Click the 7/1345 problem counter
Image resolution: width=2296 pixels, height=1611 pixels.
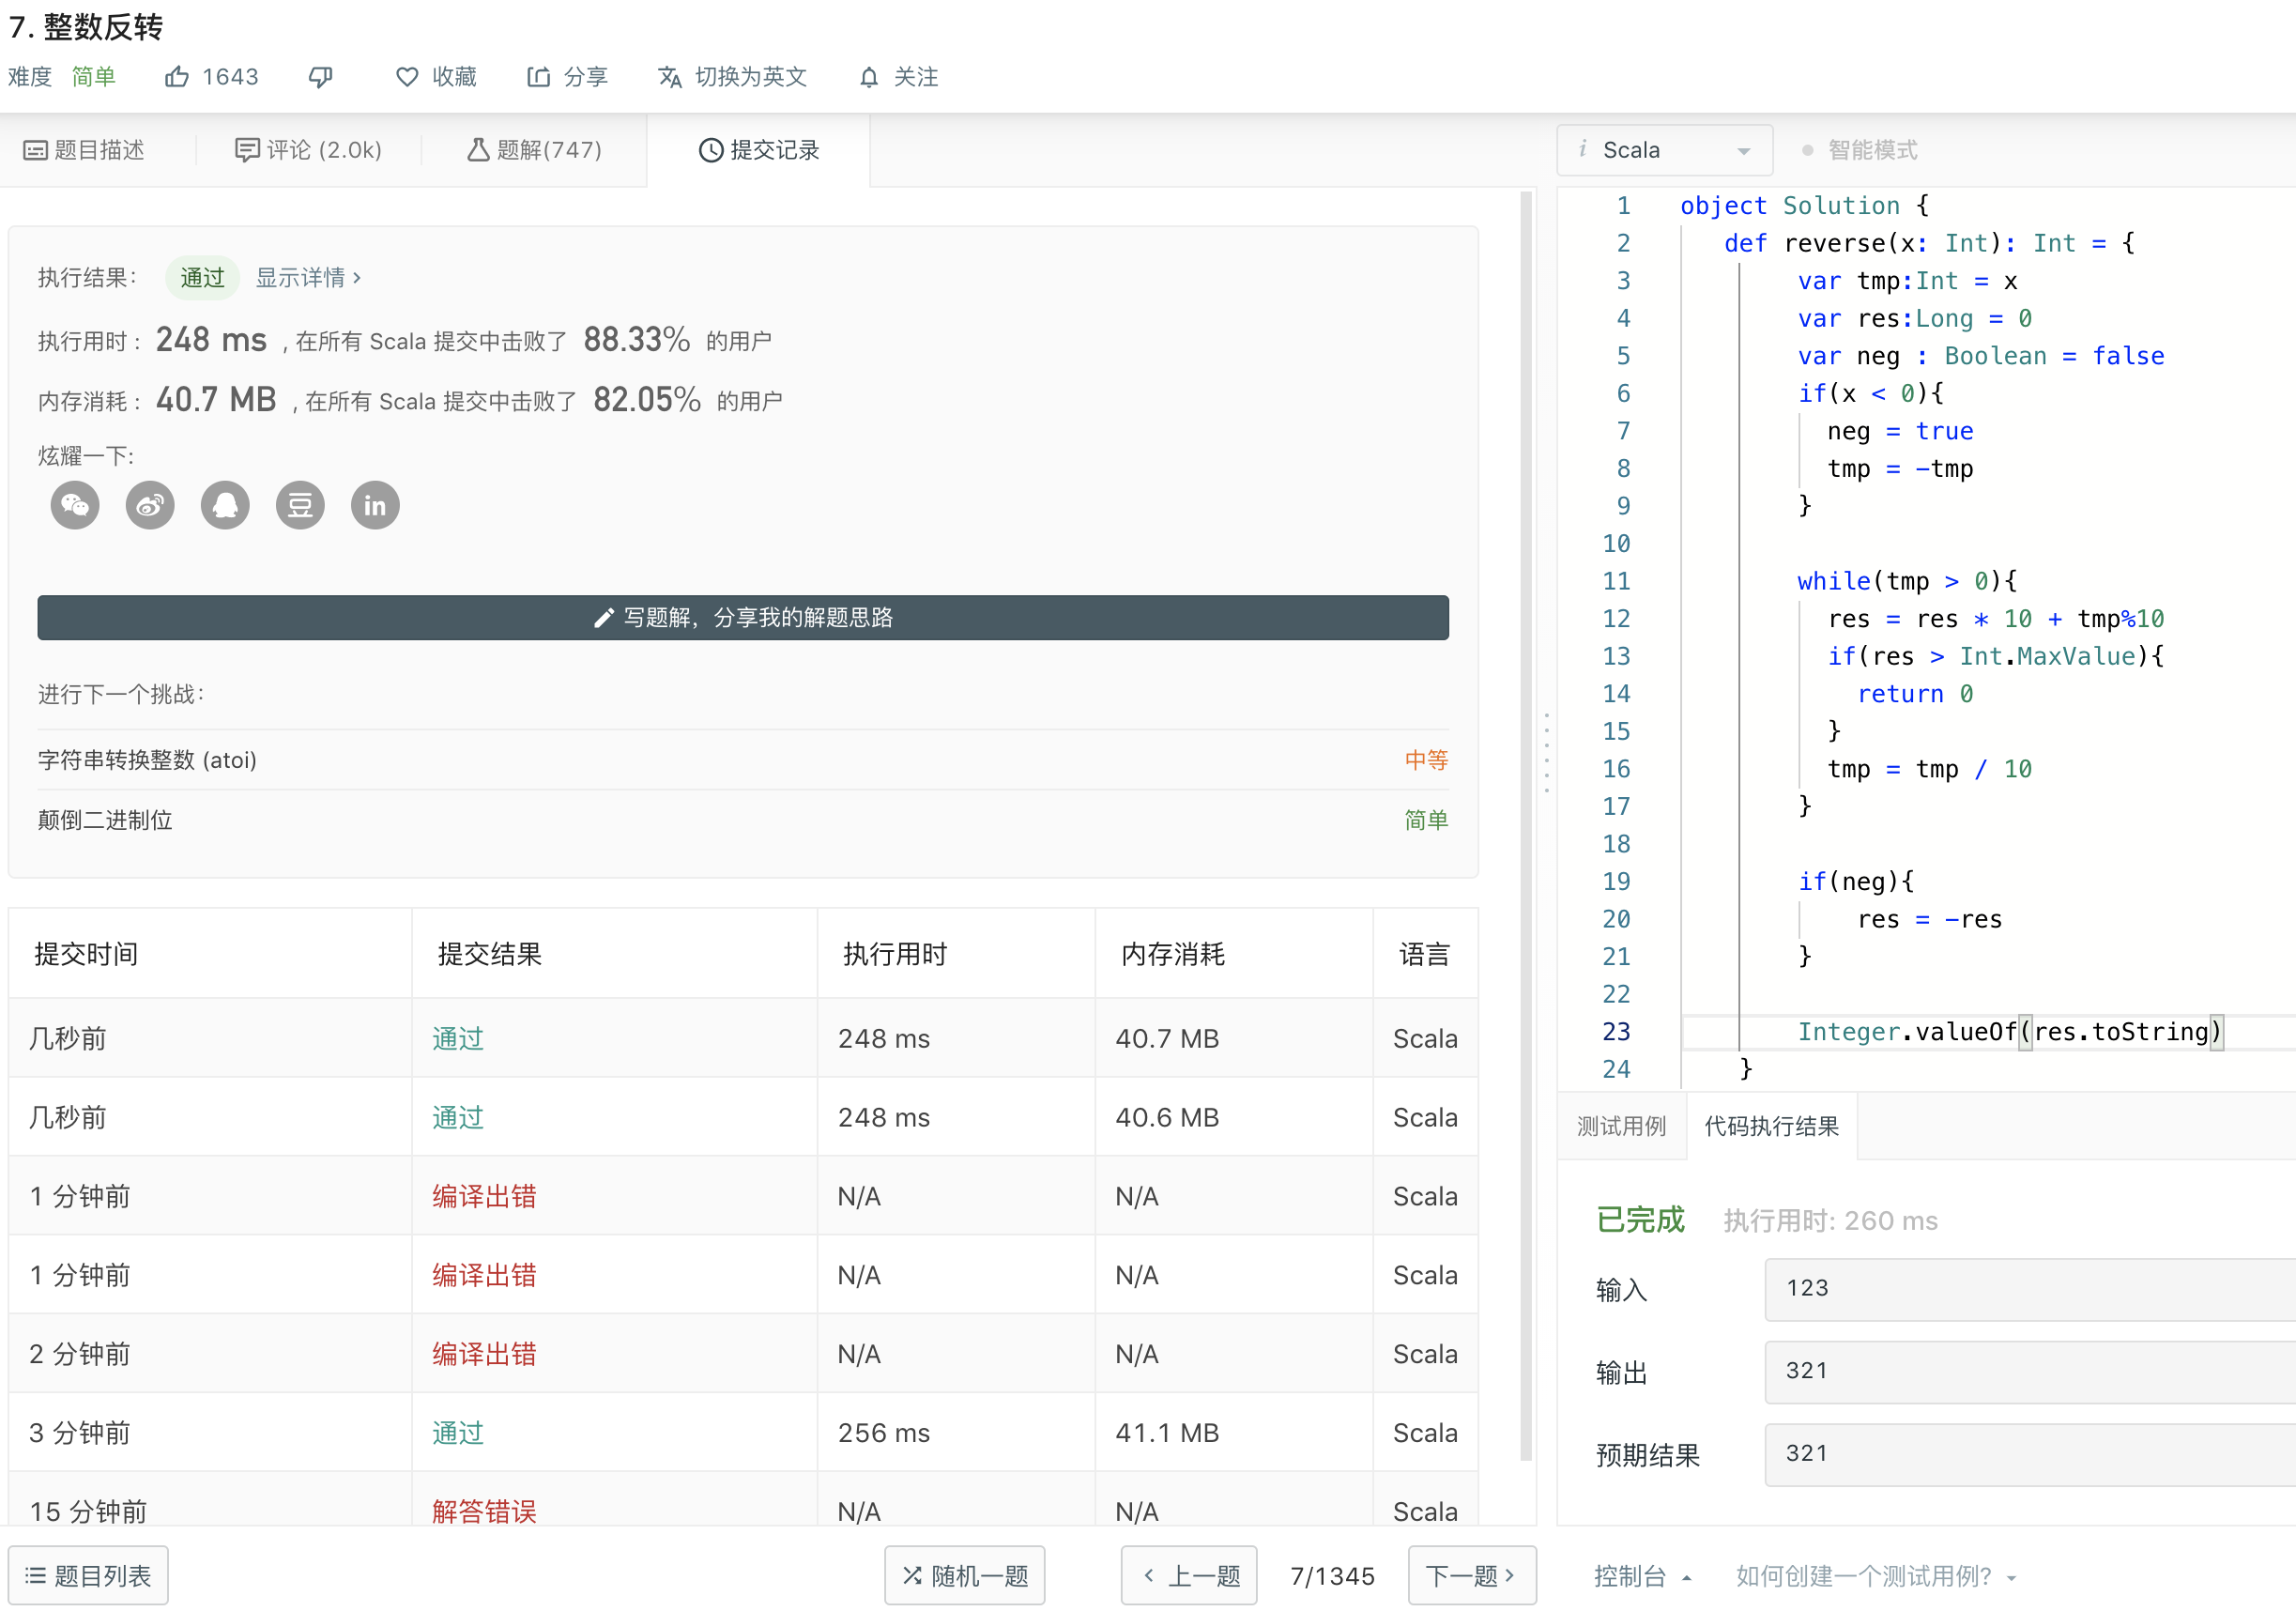pyautogui.click(x=1332, y=1576)
